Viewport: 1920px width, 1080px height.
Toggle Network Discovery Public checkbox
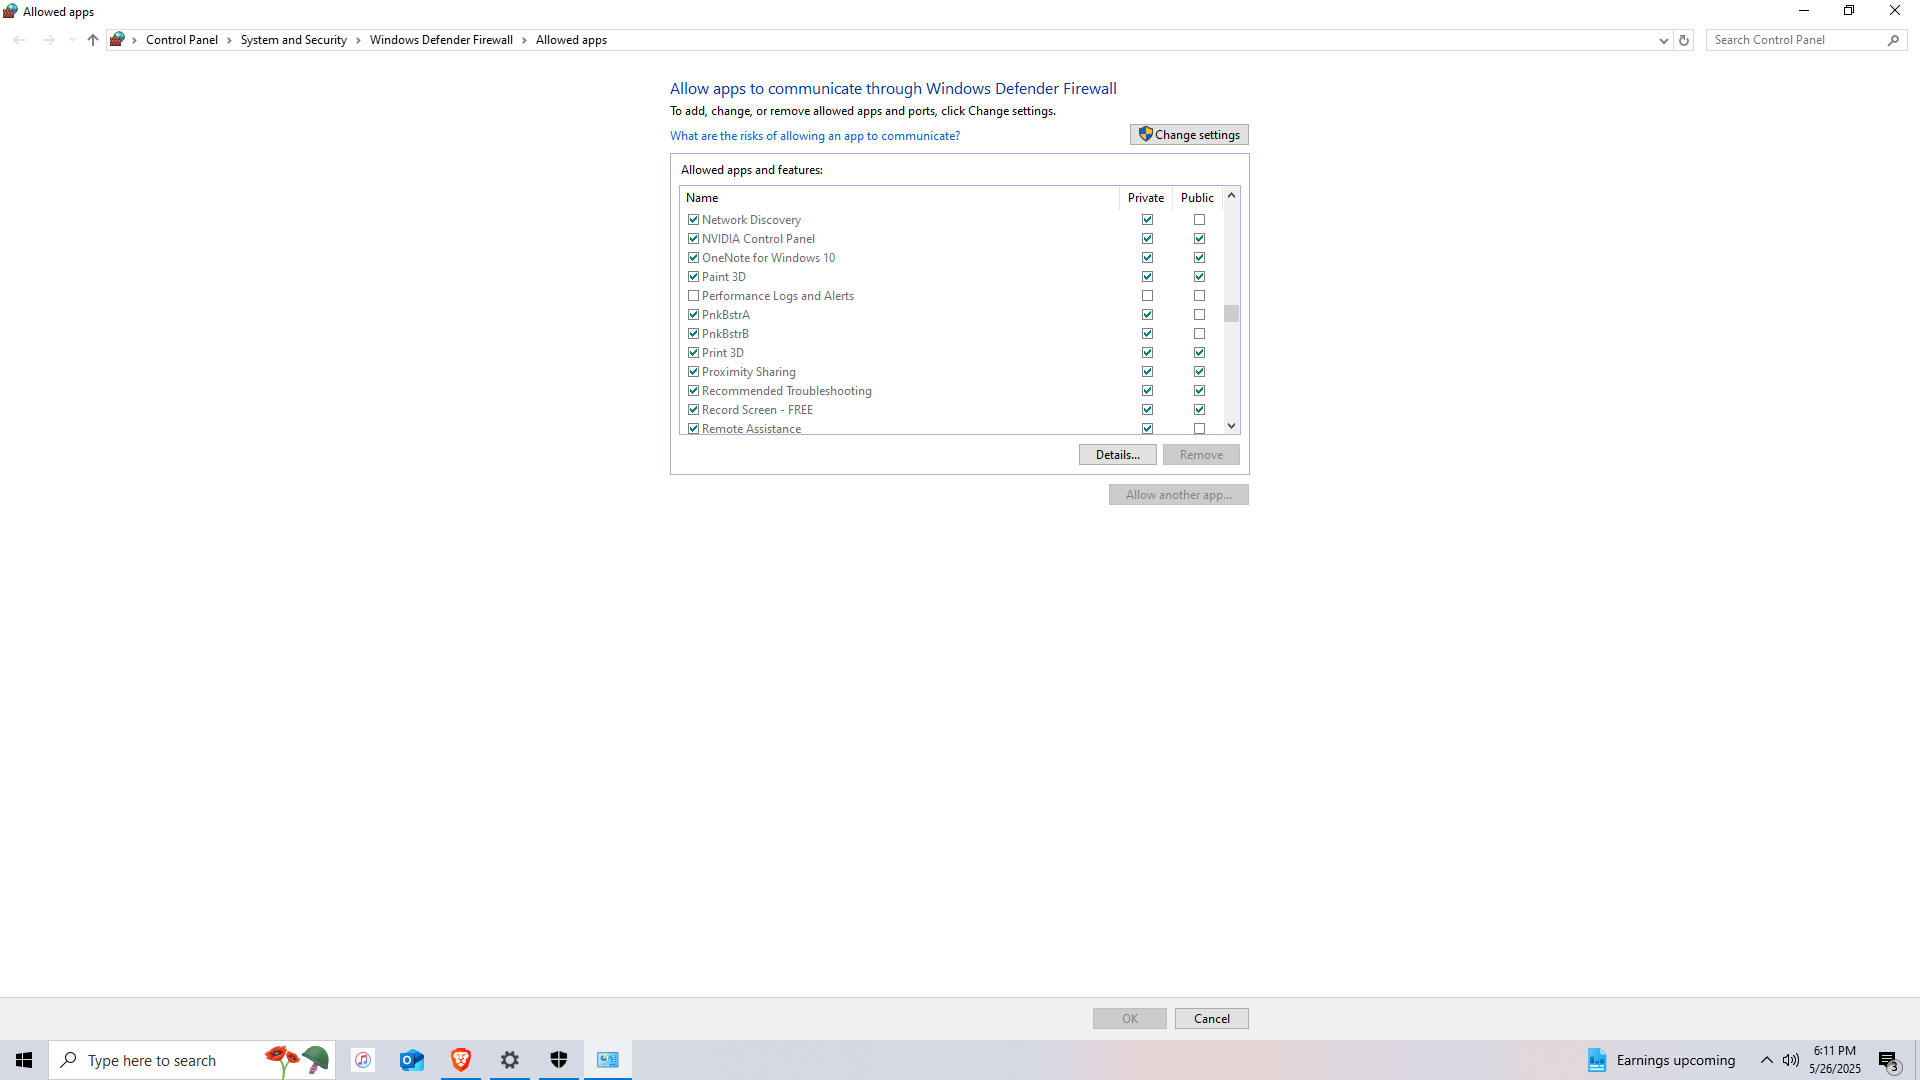(1199, 220)
